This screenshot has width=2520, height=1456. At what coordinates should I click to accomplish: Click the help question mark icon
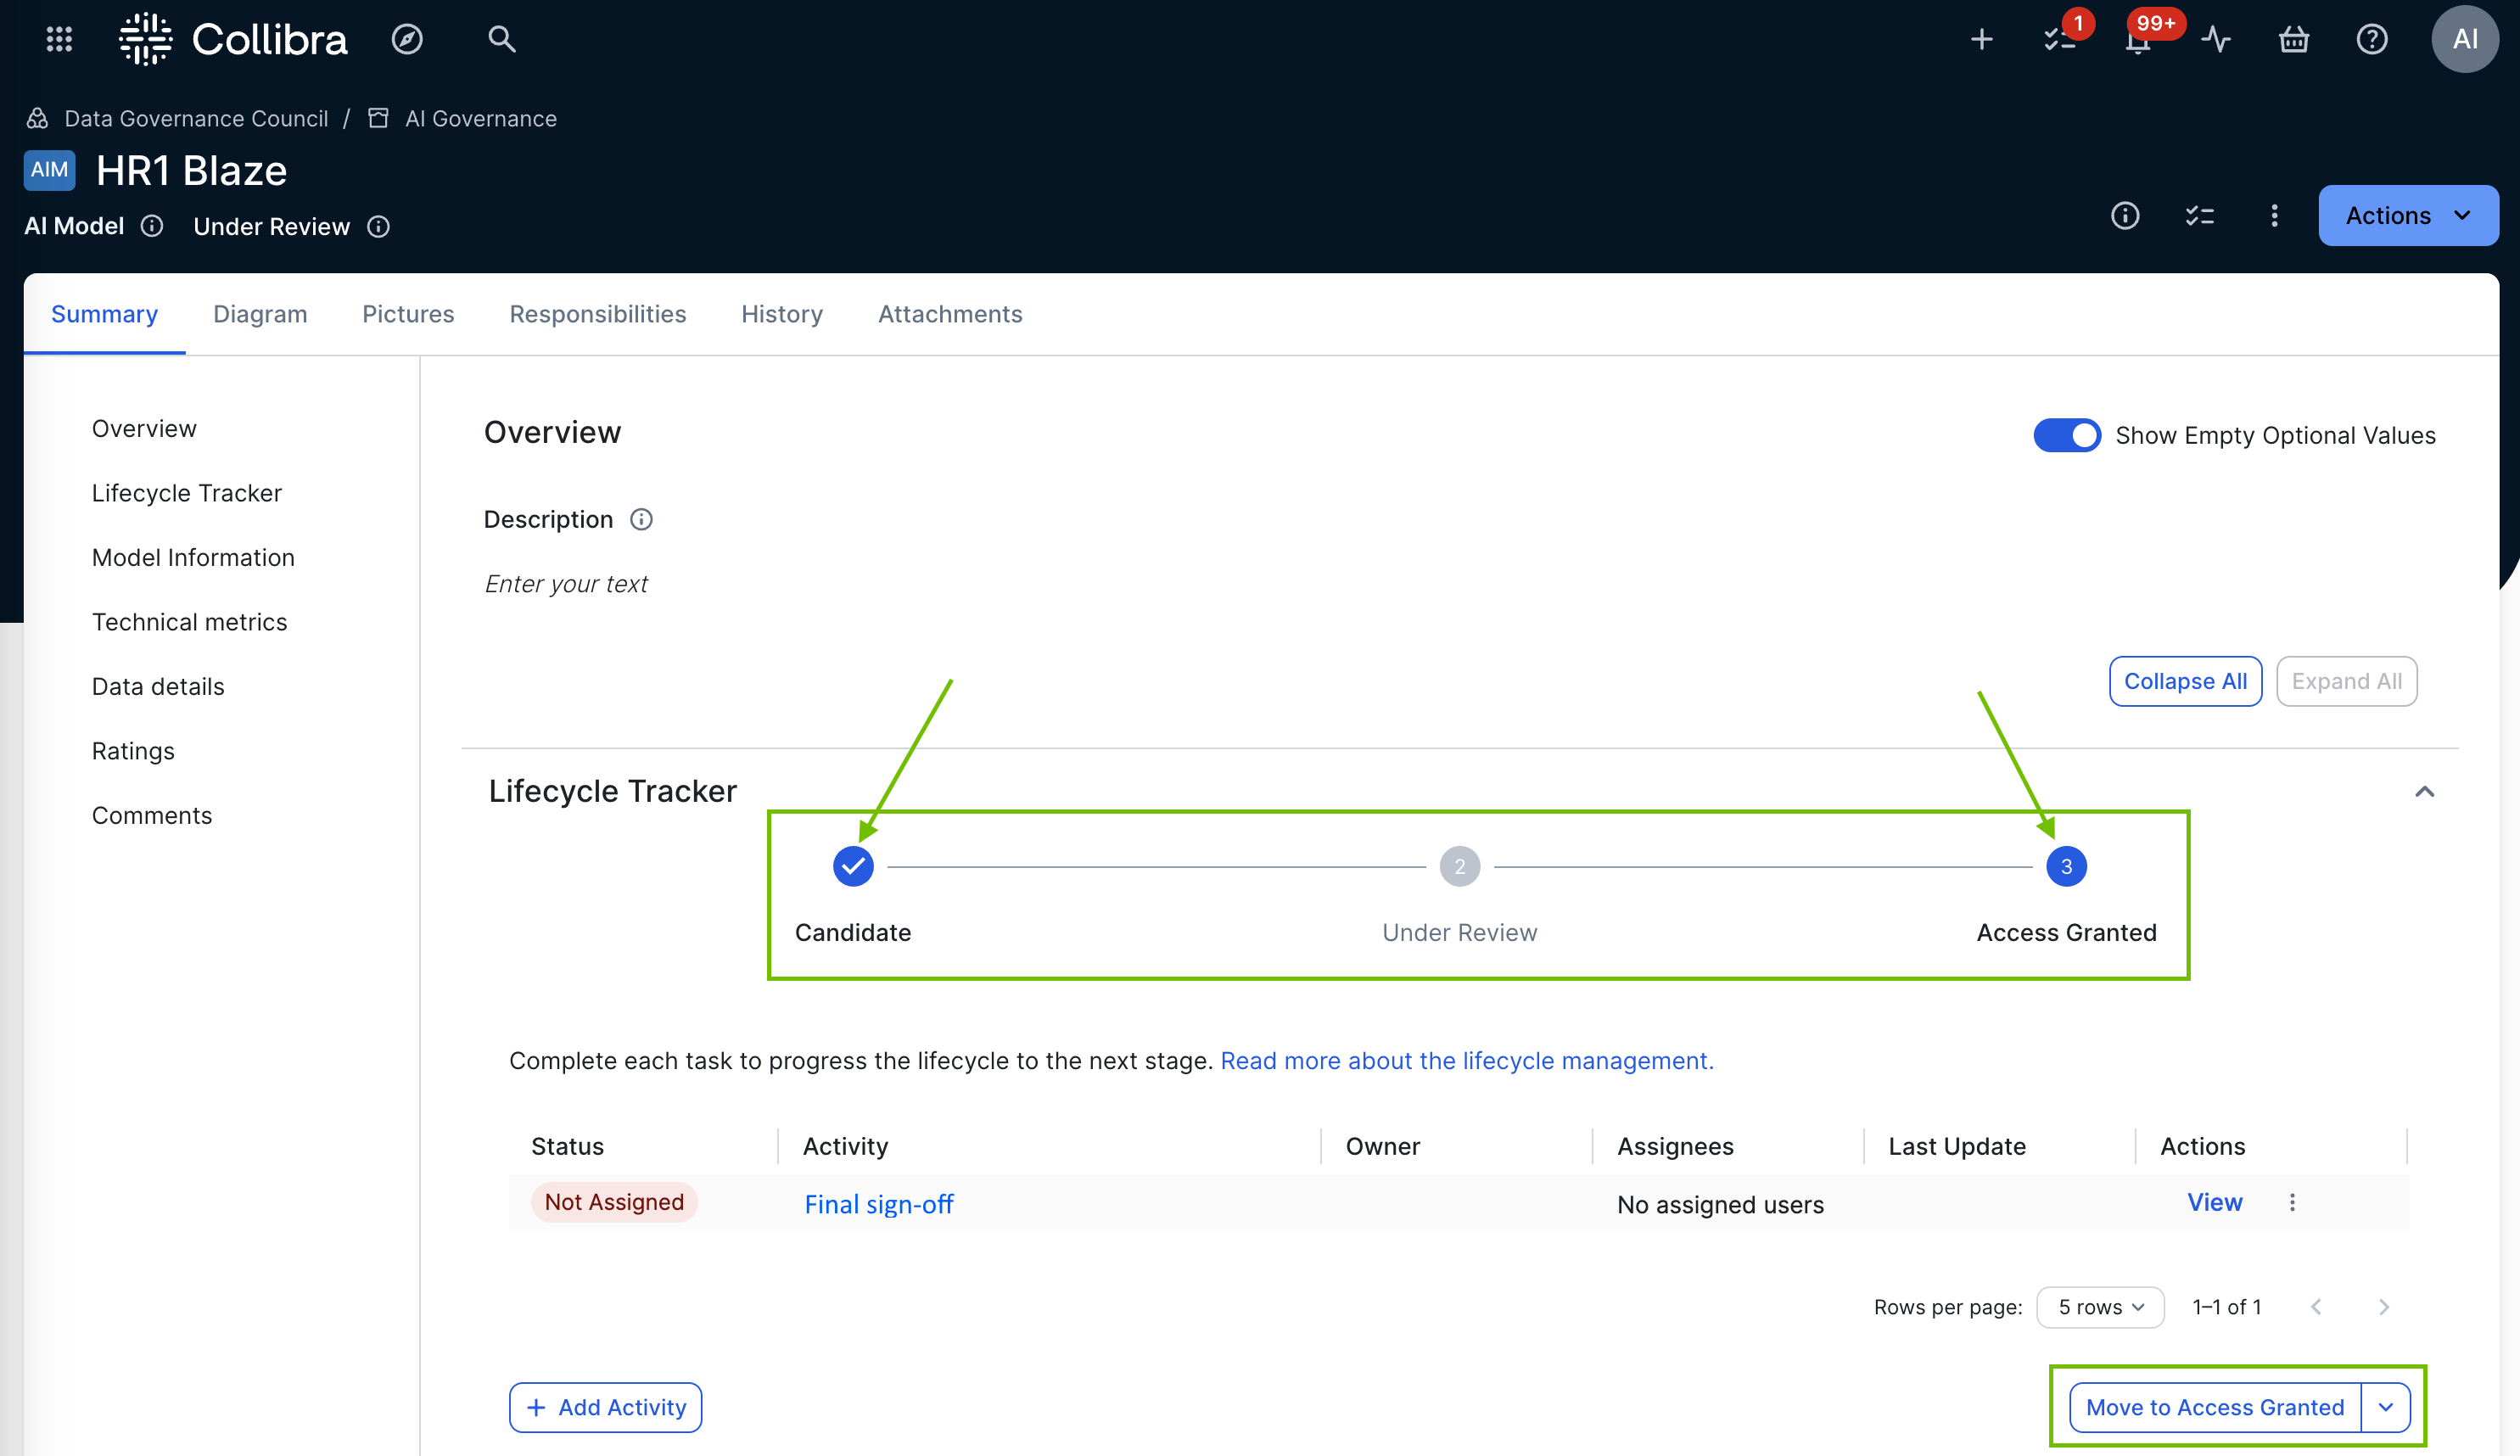pos(2372,39)
